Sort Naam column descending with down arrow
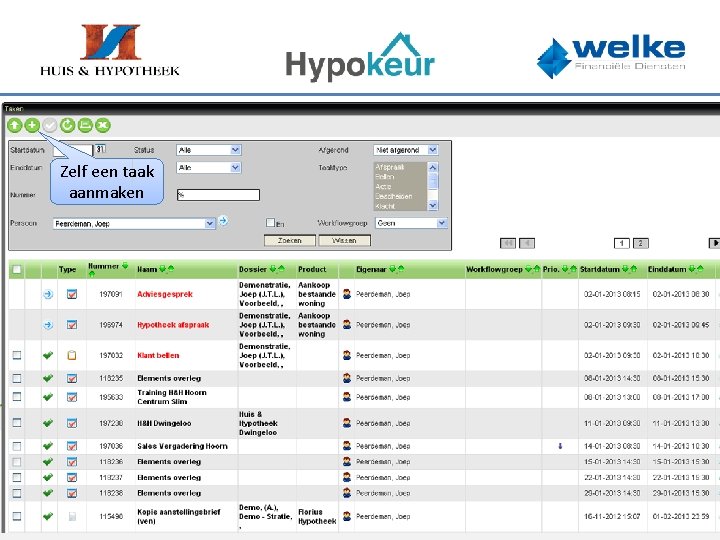 162,269
